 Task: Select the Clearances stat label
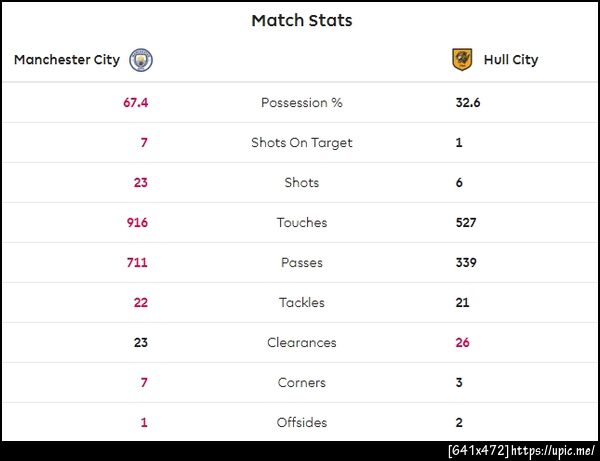301,343
